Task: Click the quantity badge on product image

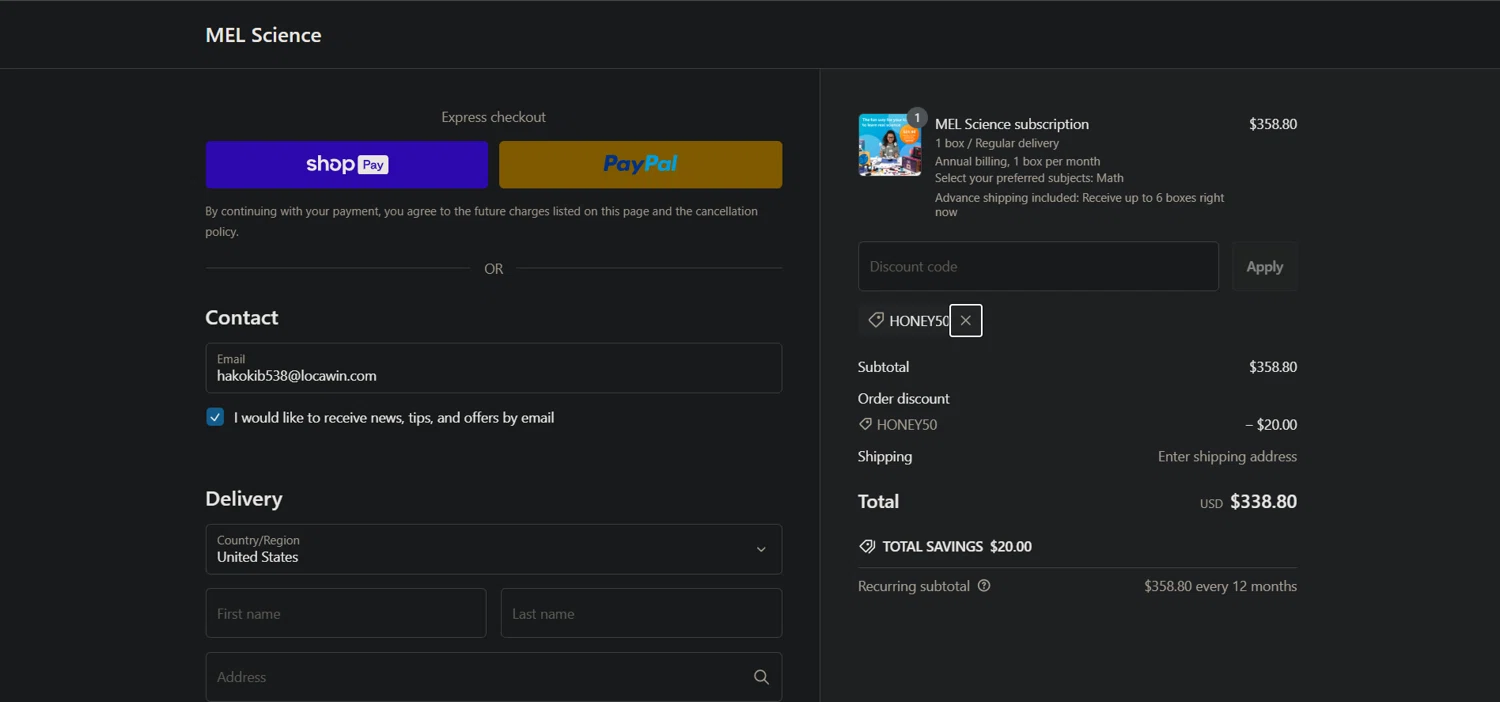Action: pos(916,118)
